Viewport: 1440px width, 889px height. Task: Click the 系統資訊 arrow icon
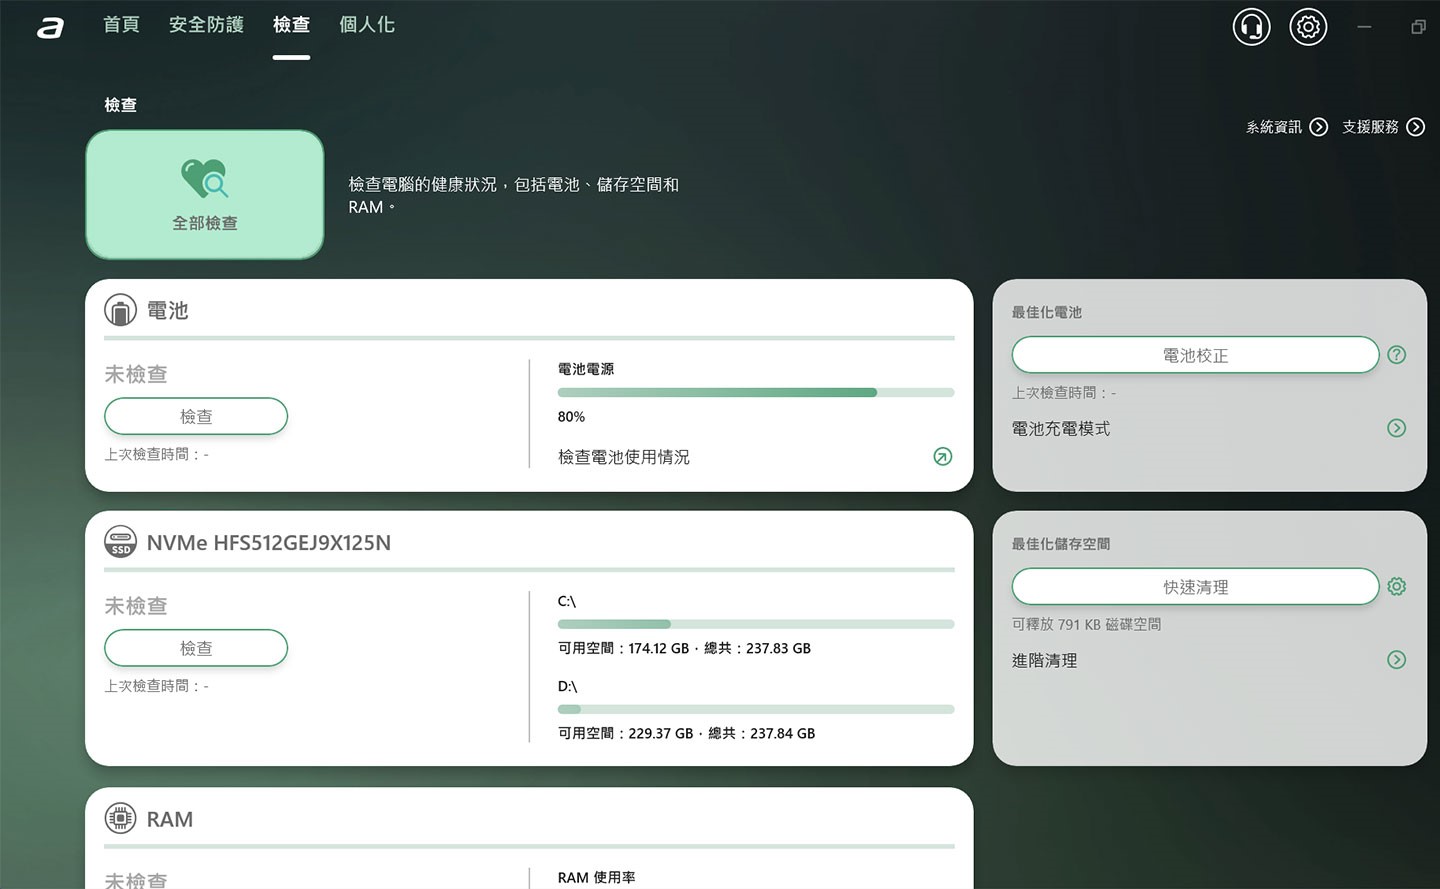(x=1319, y=127)
